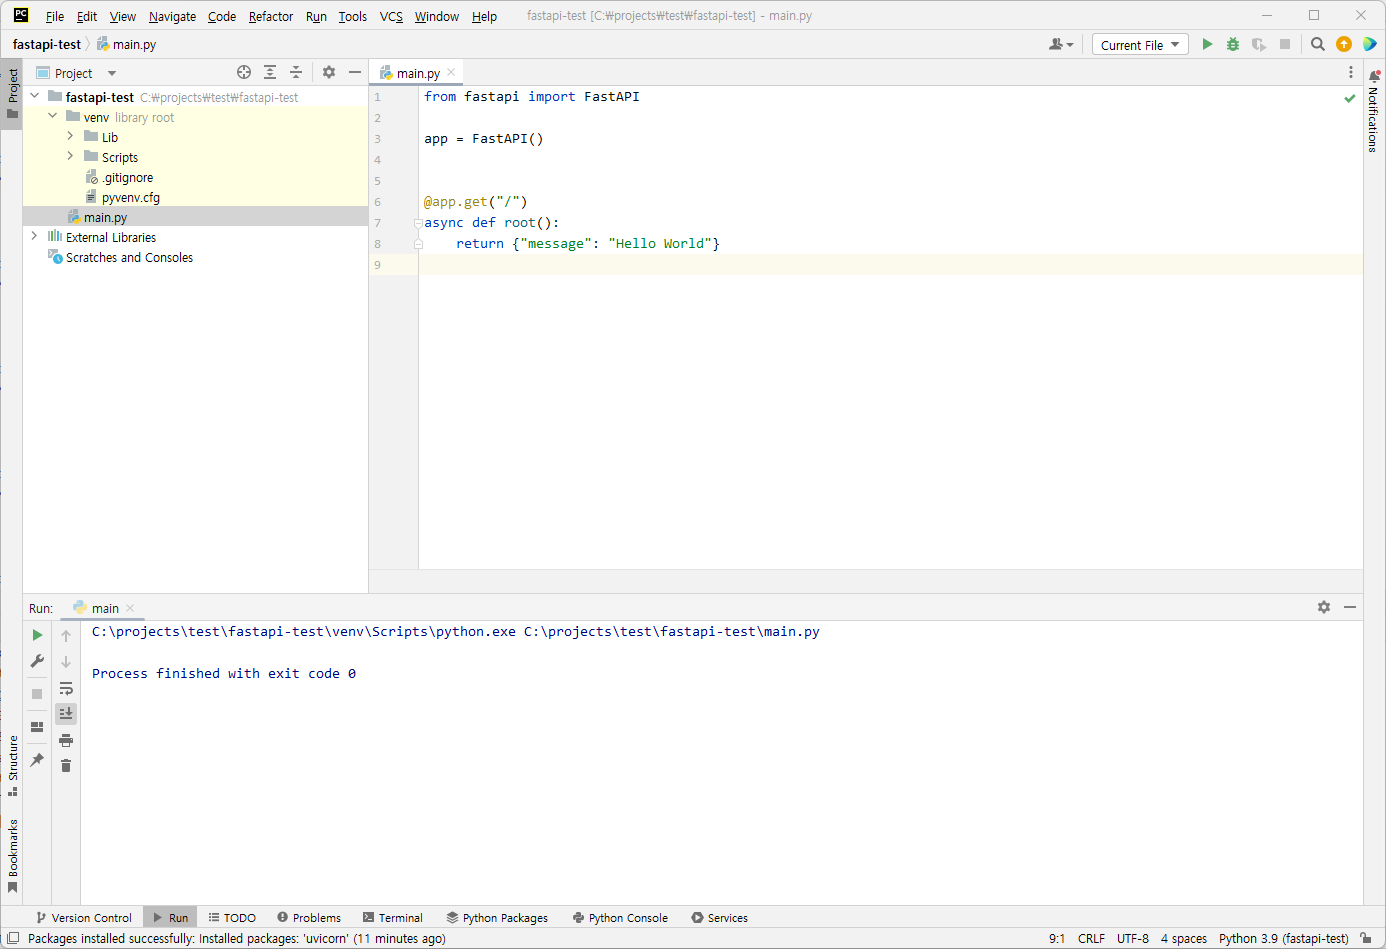Run with coverage from the toolbar
Viewport: 1386px width, 949px height.
(x=1259, y=44)
